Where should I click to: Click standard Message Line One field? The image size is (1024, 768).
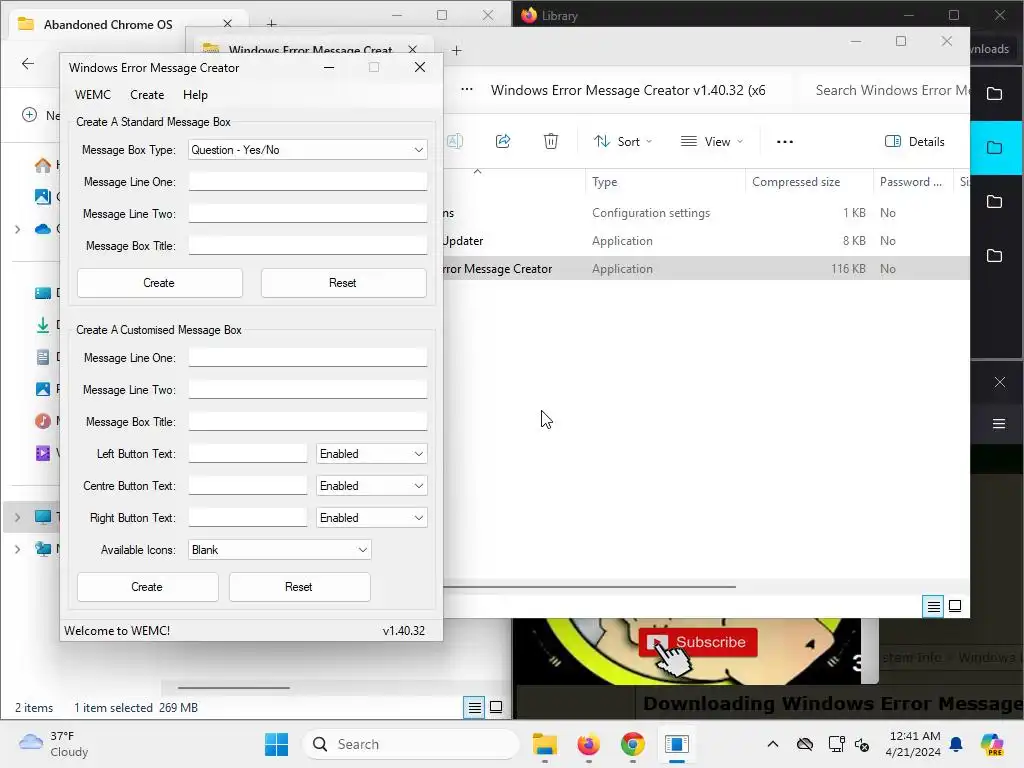click(308, 182)
